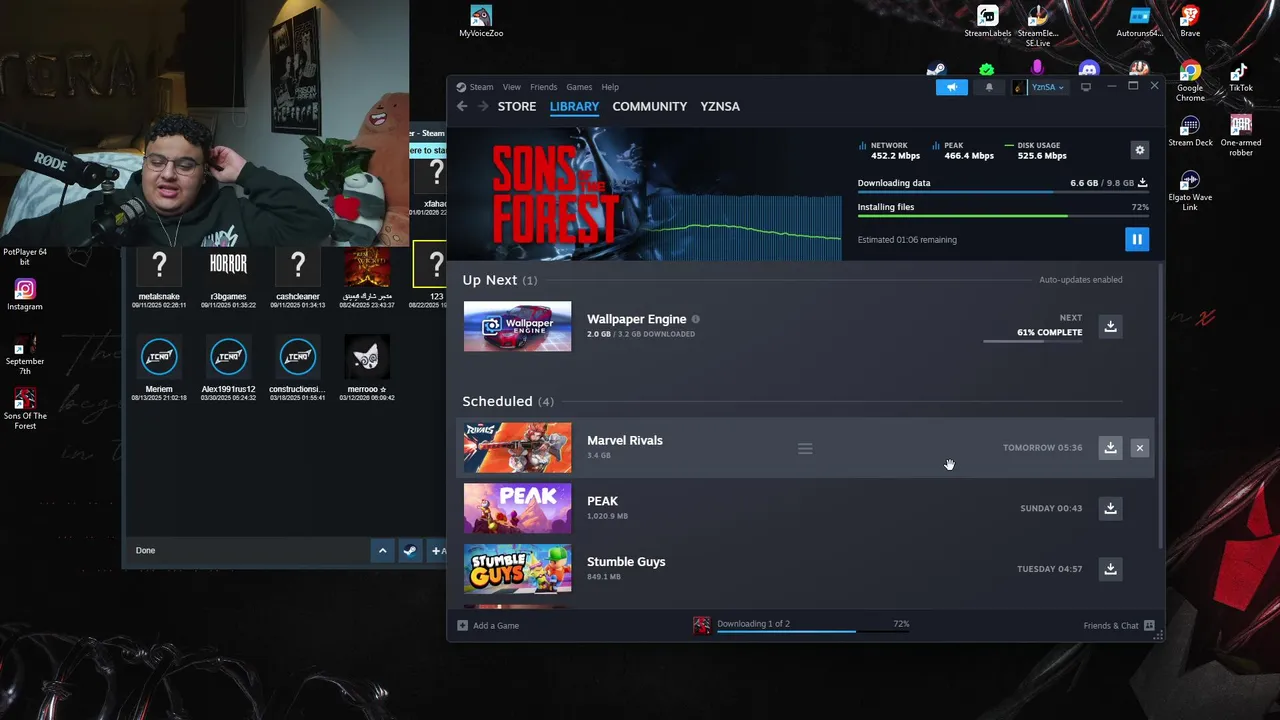This screenshot has height=720, width=1280.
Task: Select the Marvel Rivals title text
Action: coord(625,440)
